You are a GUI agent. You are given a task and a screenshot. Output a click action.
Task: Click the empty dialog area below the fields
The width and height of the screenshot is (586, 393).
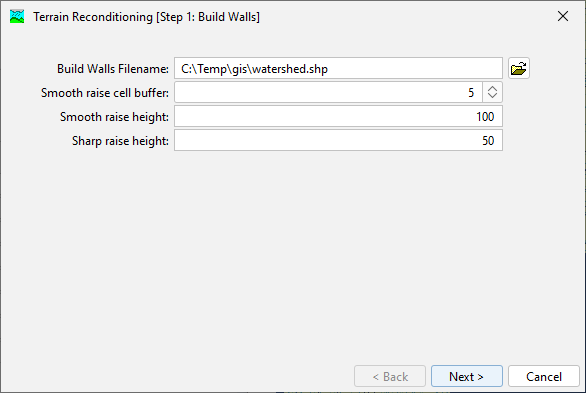coord(293,254)
